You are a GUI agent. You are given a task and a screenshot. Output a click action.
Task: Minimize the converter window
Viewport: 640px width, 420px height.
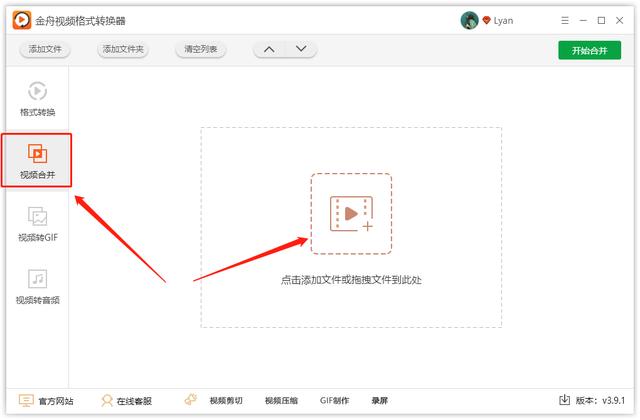tap(583, 20)
